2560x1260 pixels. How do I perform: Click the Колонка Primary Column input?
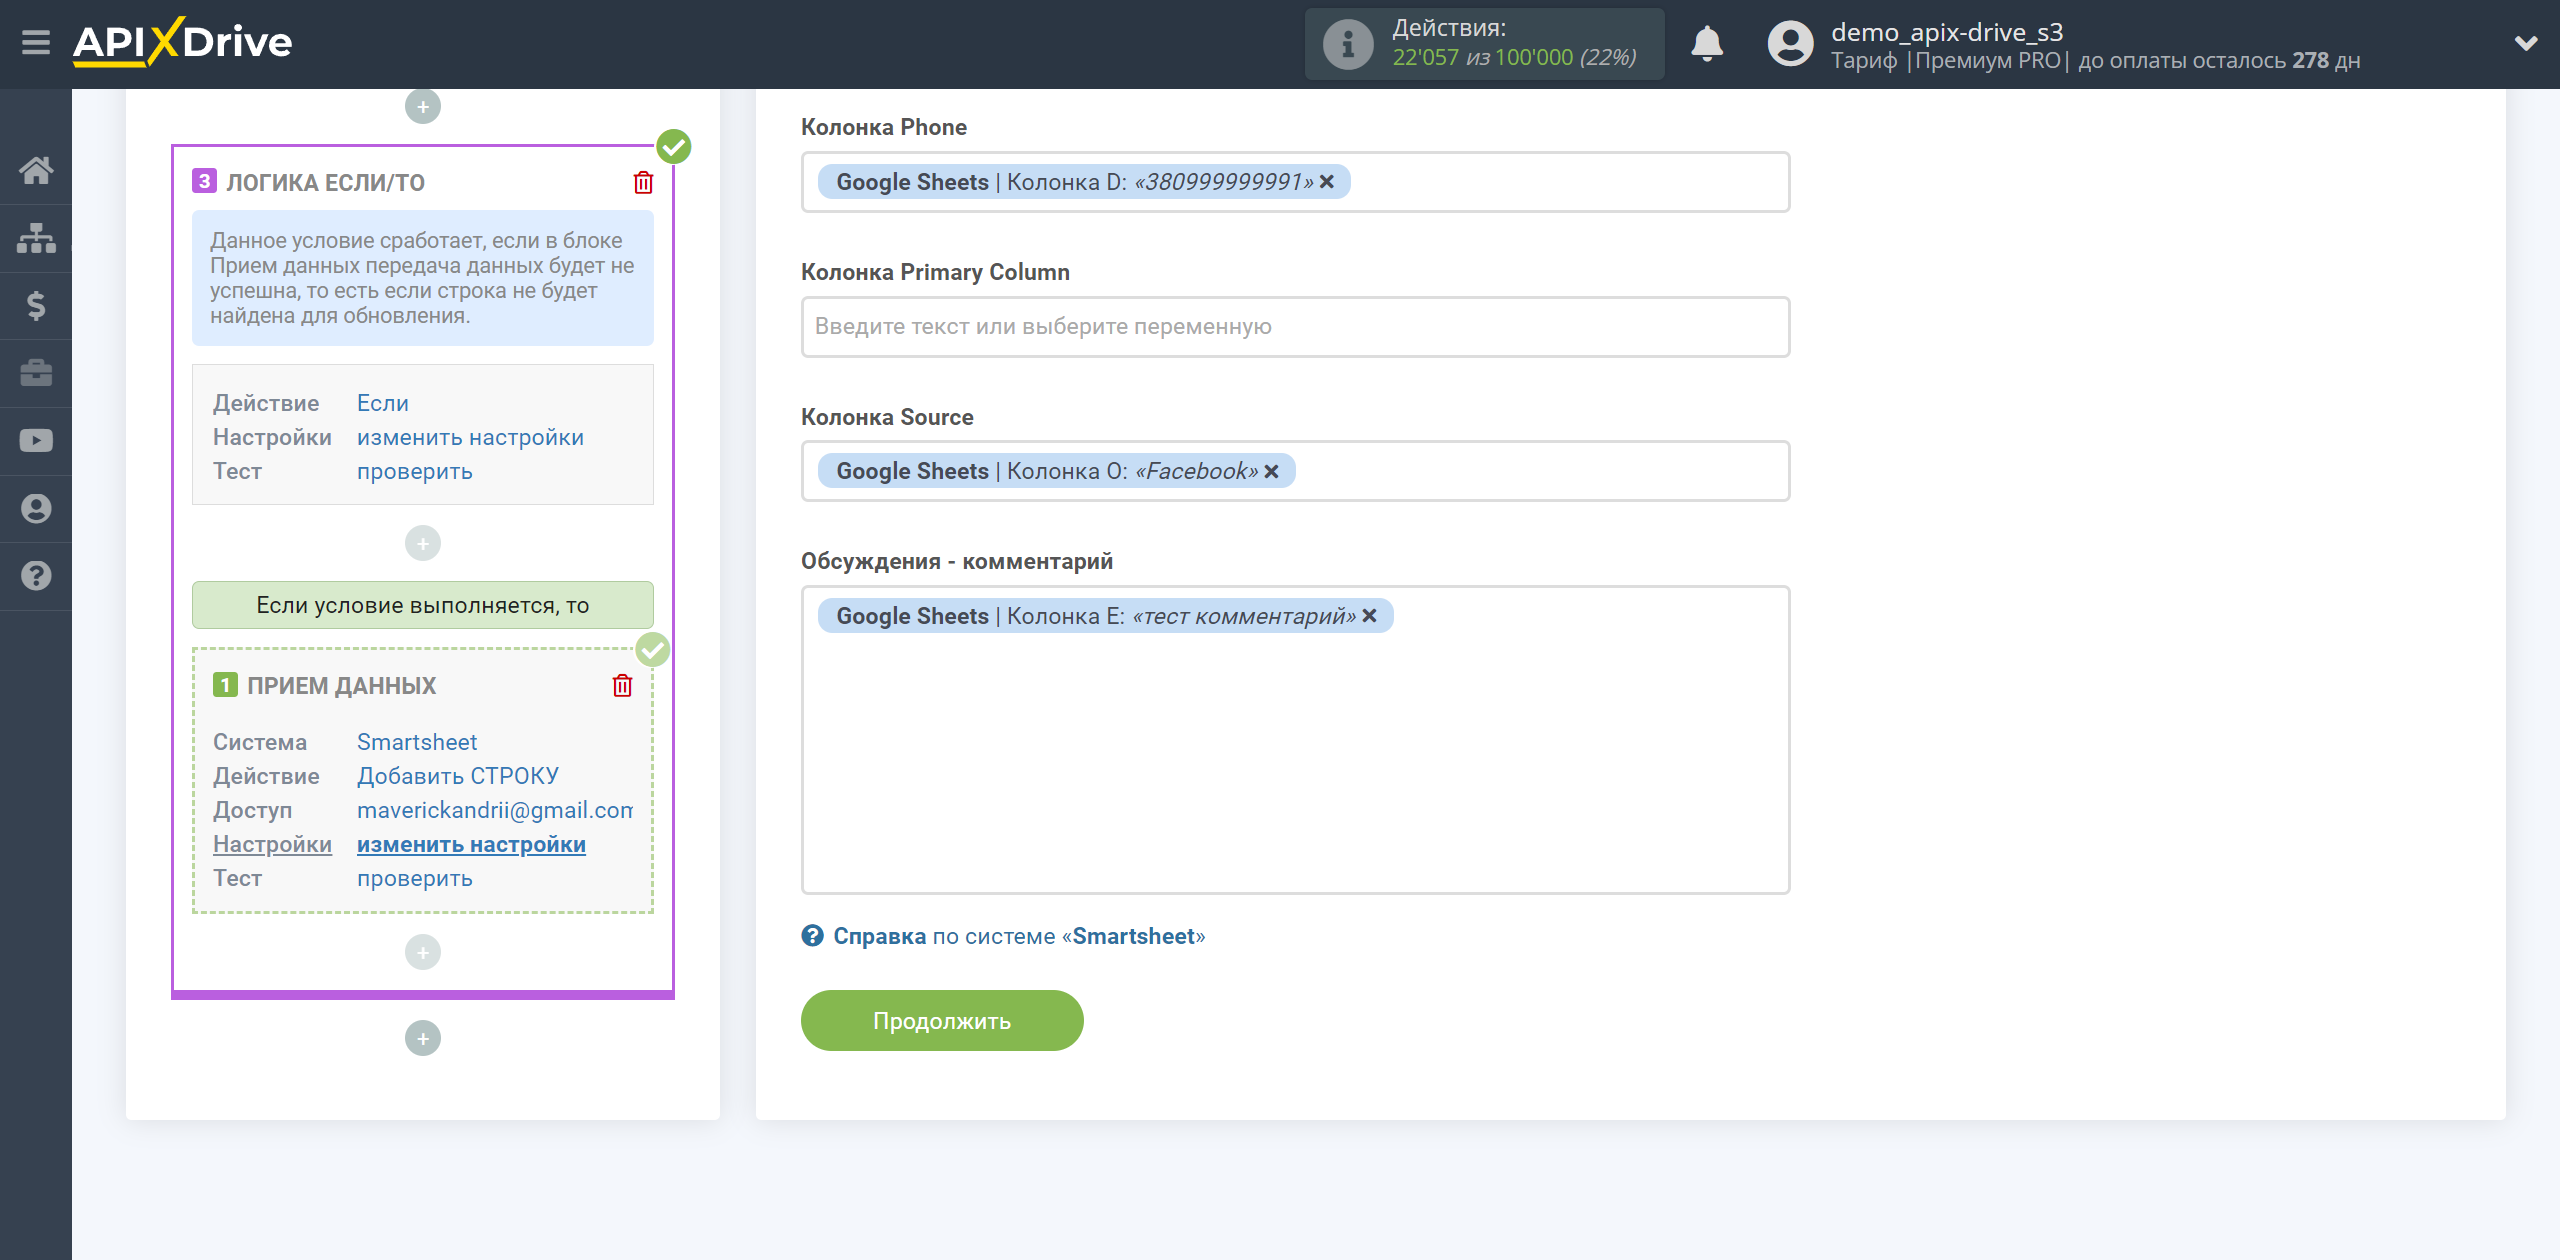click(x=1295, y=327)
